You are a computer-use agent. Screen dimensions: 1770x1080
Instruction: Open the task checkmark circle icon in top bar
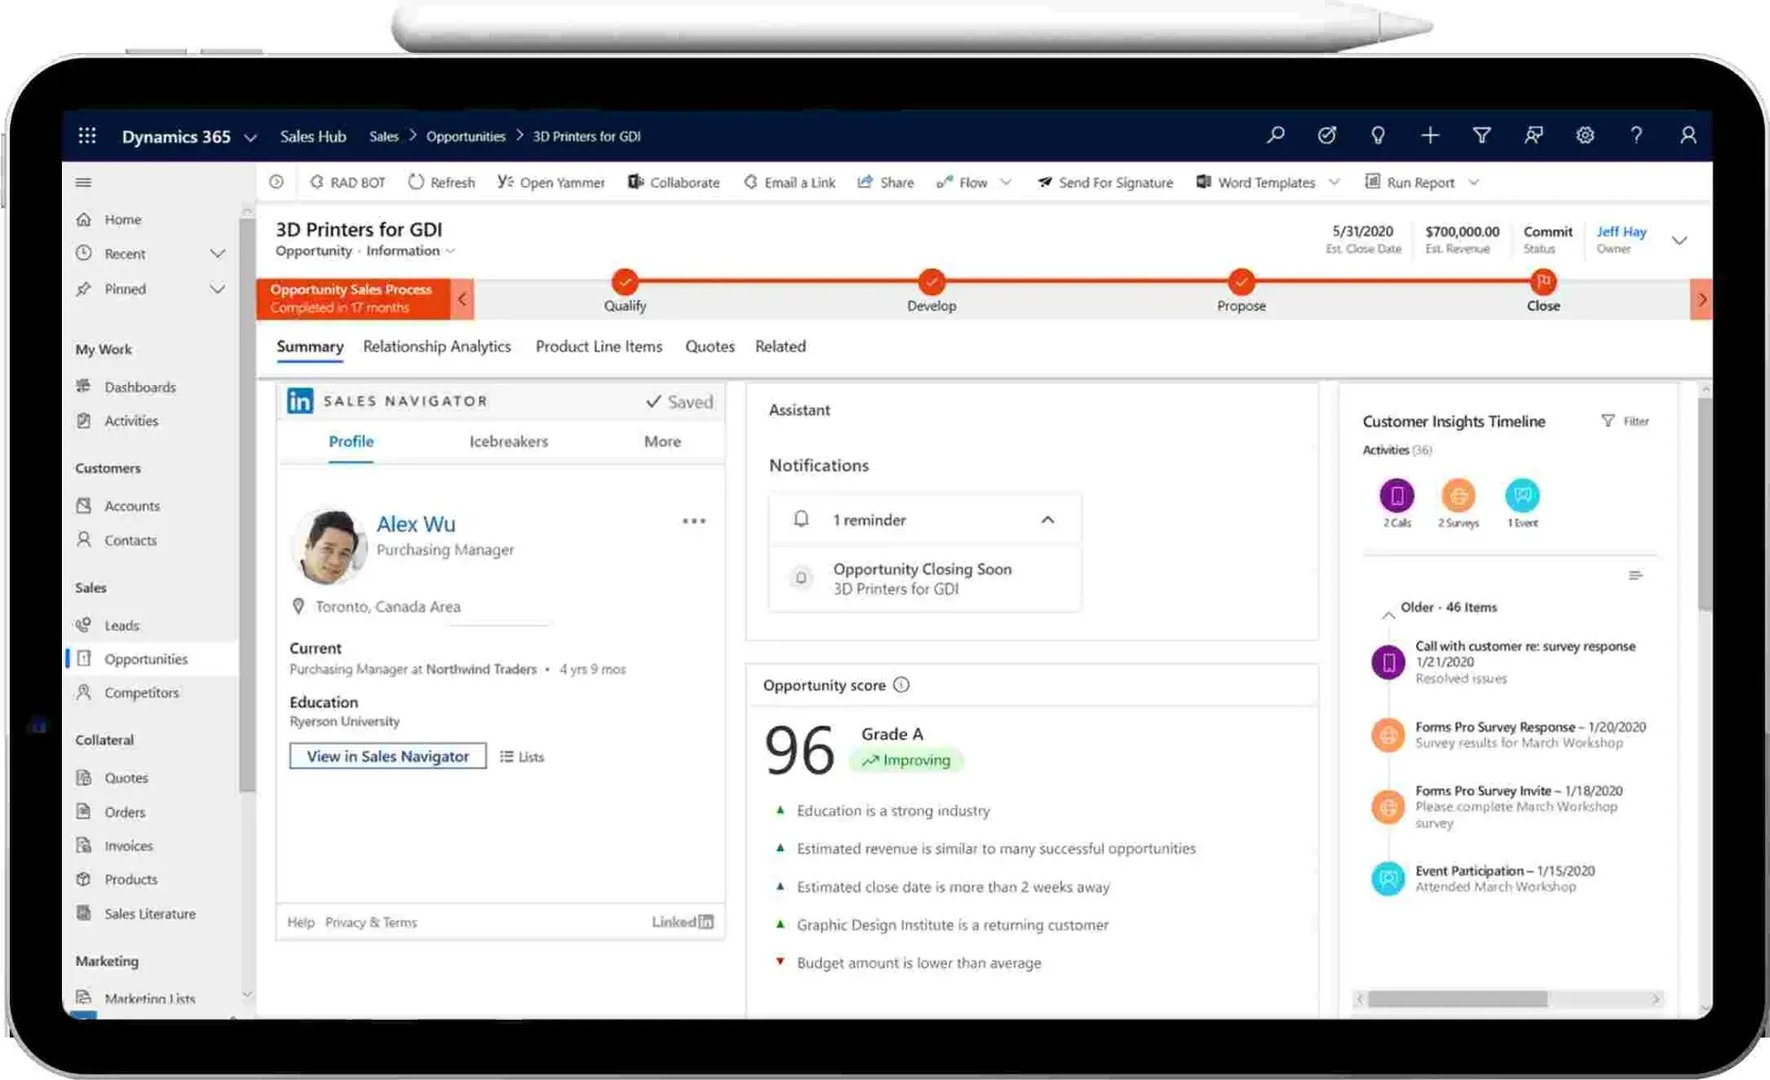point(1327,135)
